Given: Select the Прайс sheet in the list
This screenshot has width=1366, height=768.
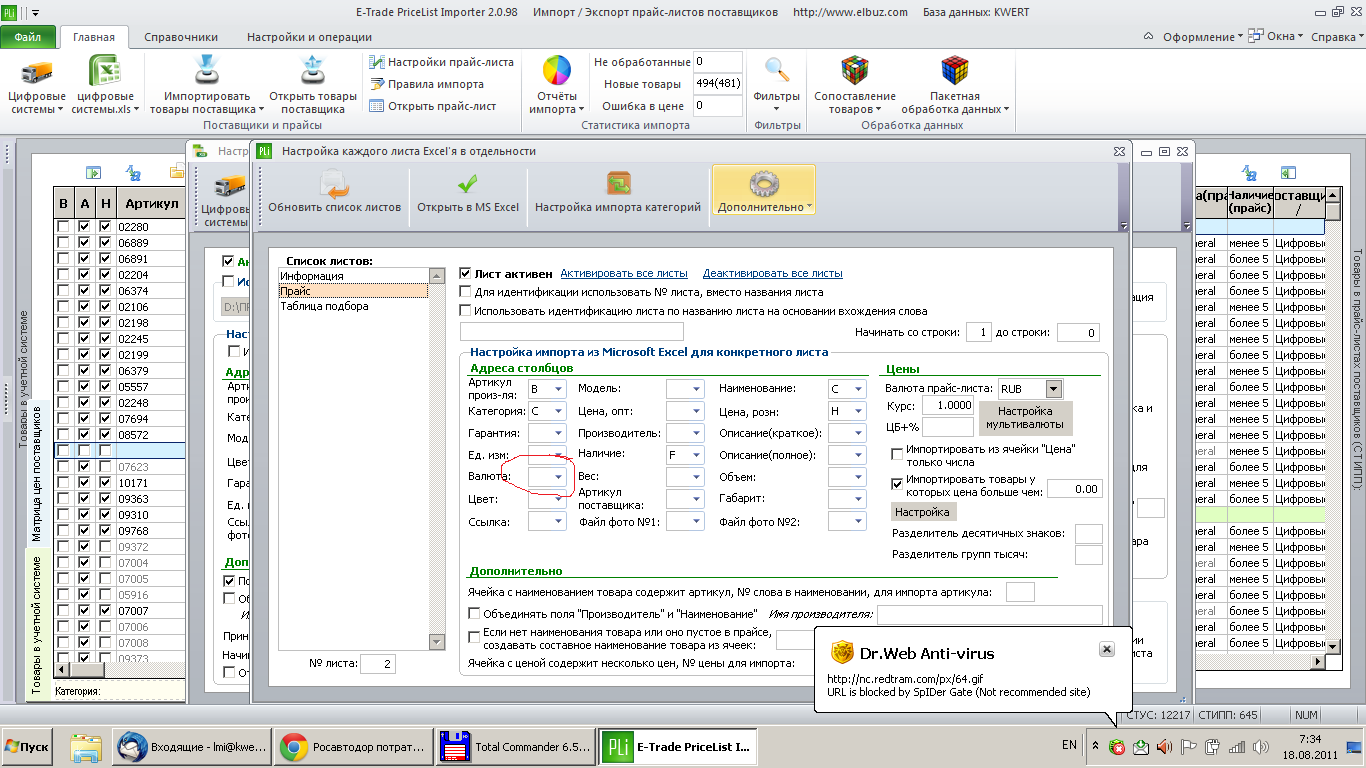Looking at the screenshot, I should 353,291.
